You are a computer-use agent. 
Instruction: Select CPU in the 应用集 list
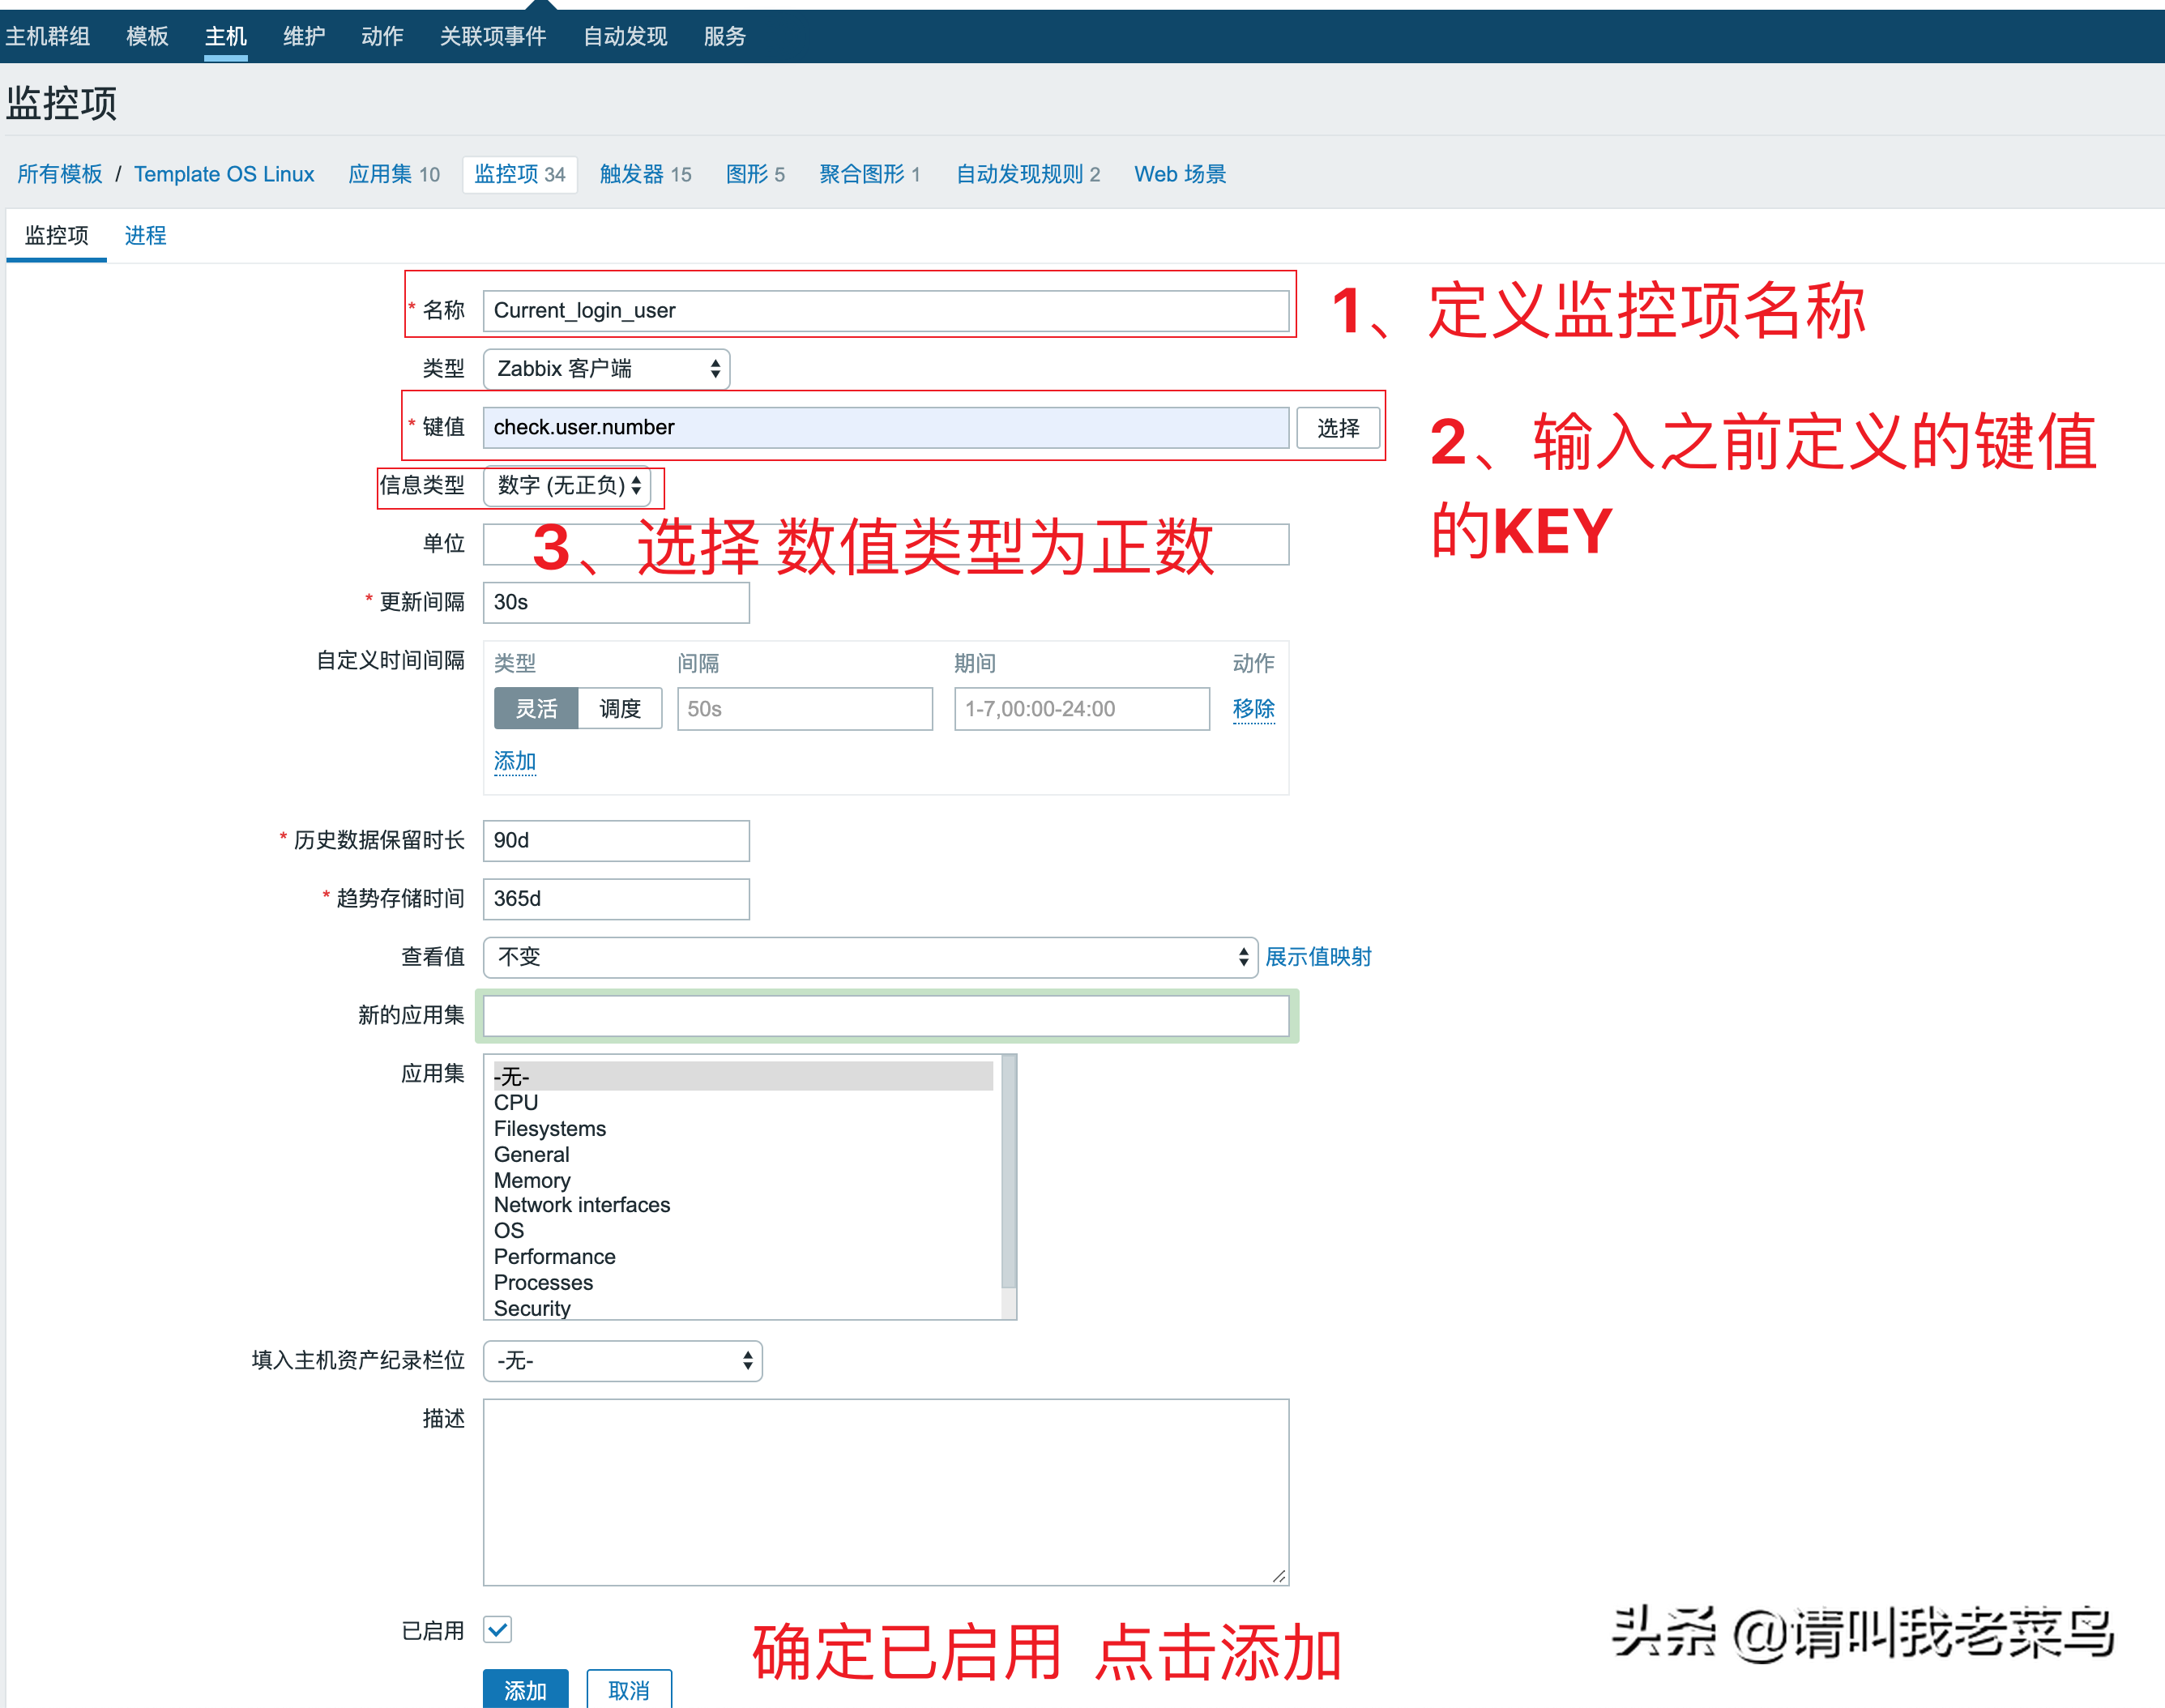point(515,1102)
